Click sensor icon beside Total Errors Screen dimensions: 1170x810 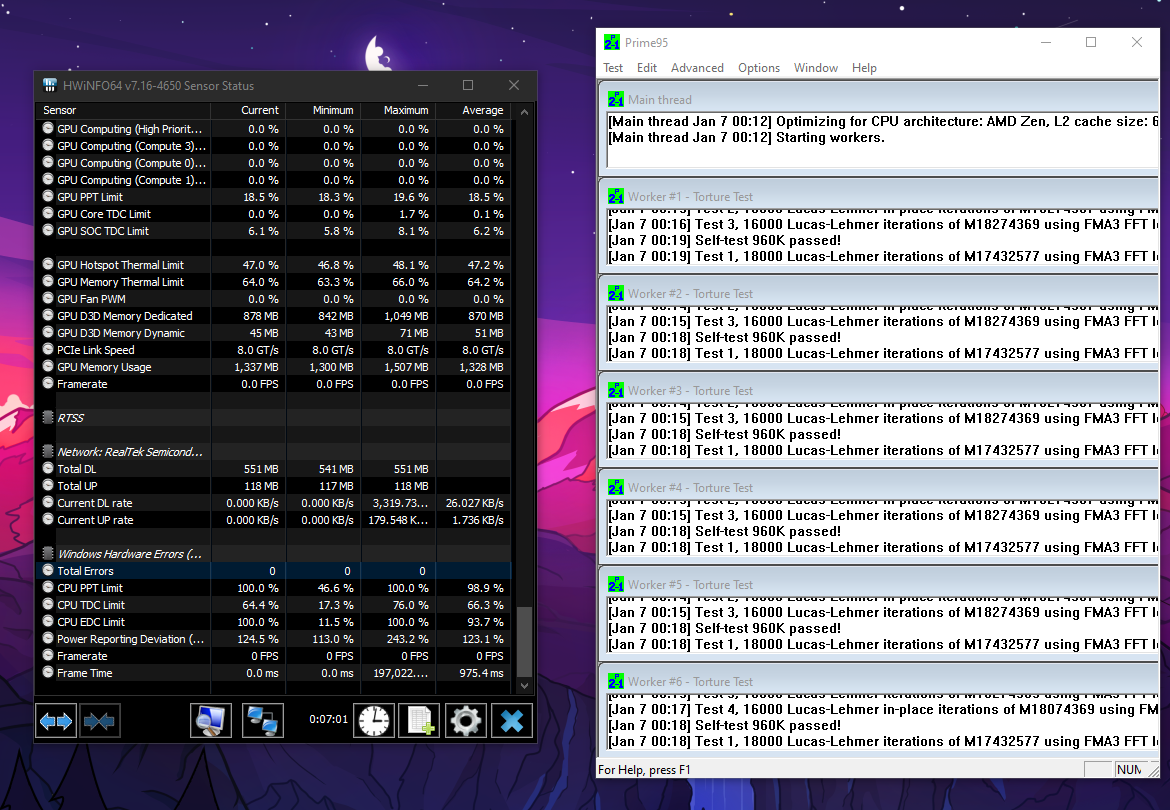coord(48,570)
